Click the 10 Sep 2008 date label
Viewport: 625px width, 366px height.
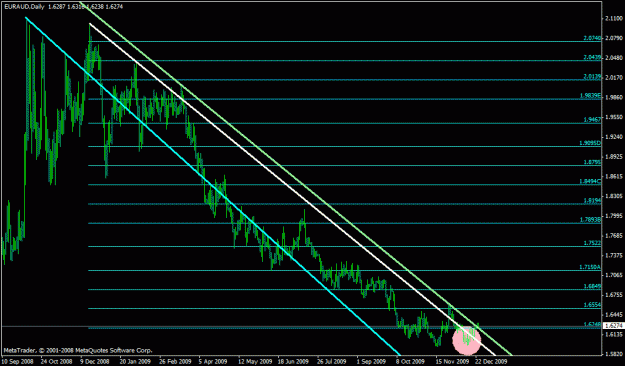(x=17, y=362)
